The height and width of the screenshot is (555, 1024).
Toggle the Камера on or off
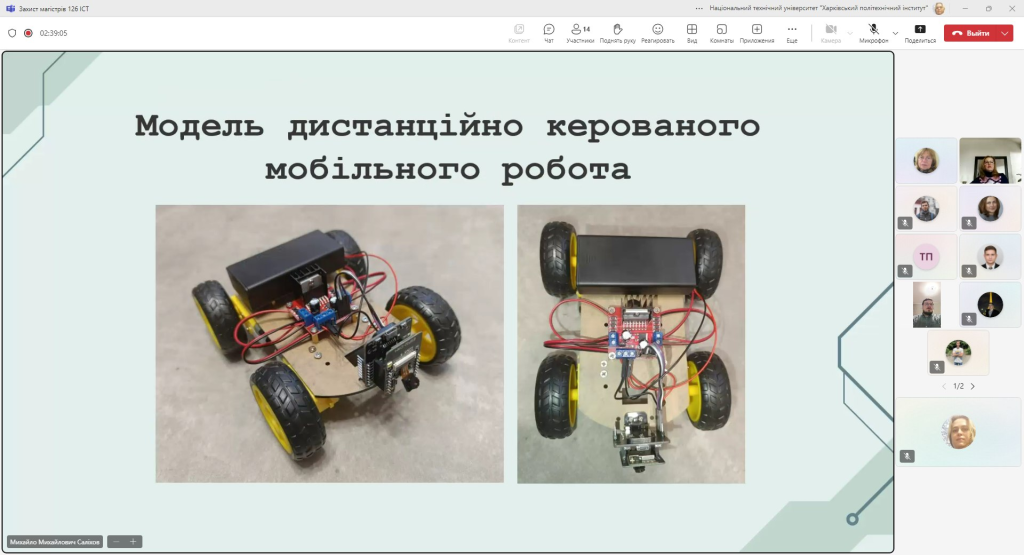831,33
